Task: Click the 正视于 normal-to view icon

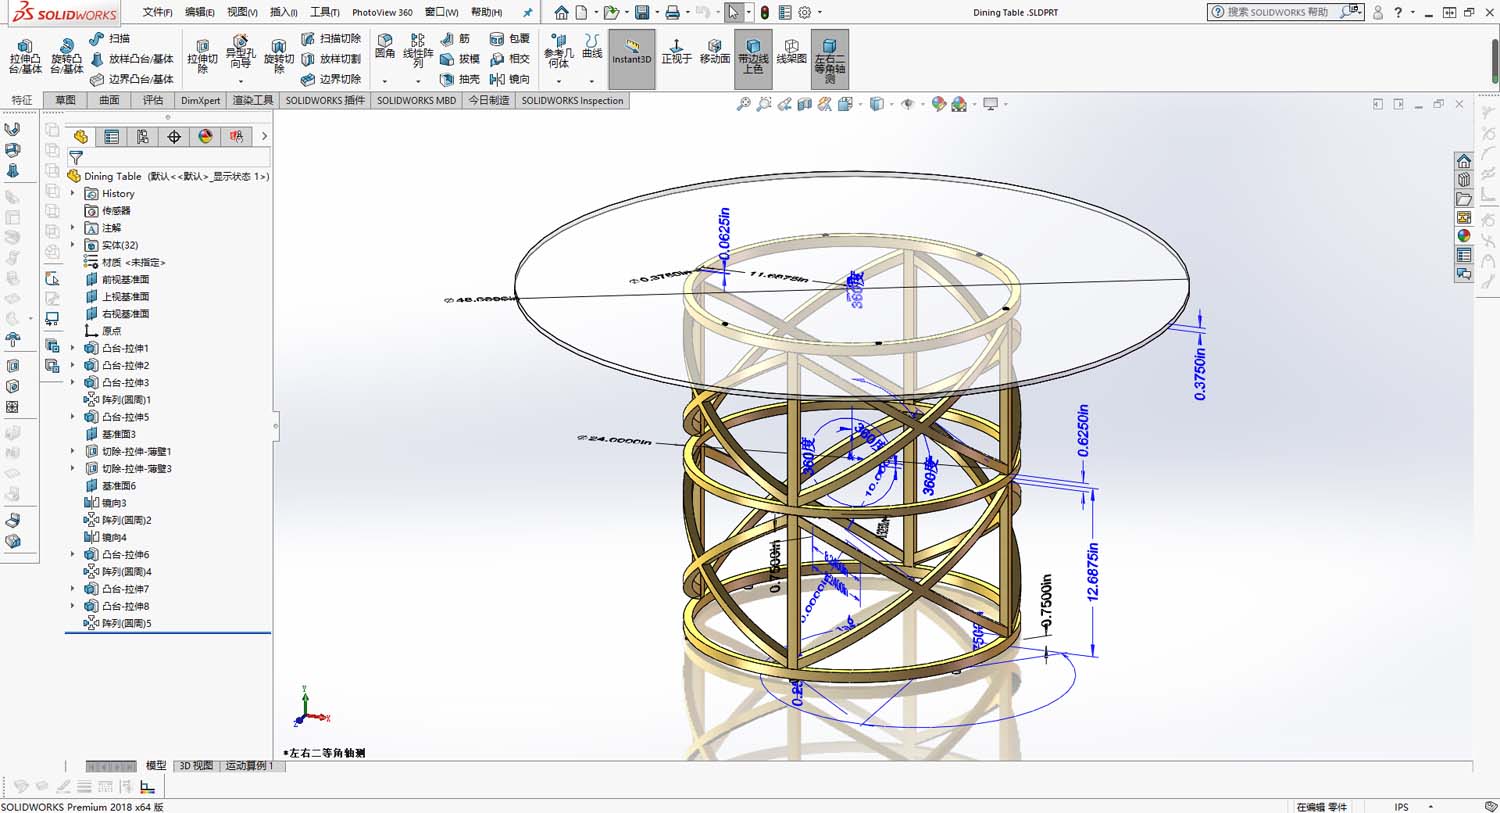Action: coord(676,50)
